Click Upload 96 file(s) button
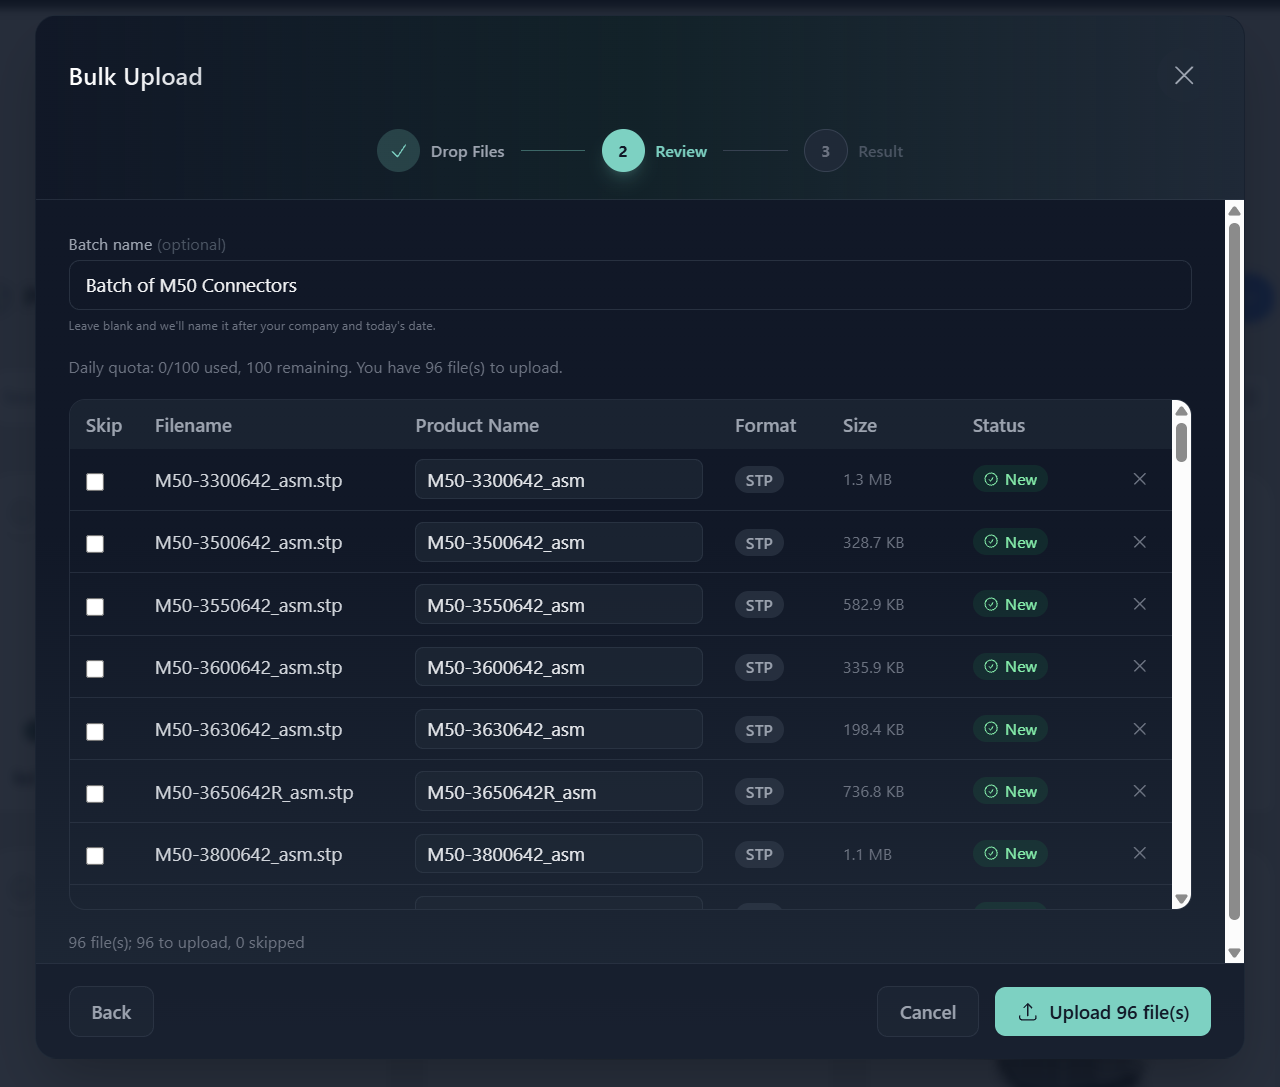 (x=1103, y=1012)
